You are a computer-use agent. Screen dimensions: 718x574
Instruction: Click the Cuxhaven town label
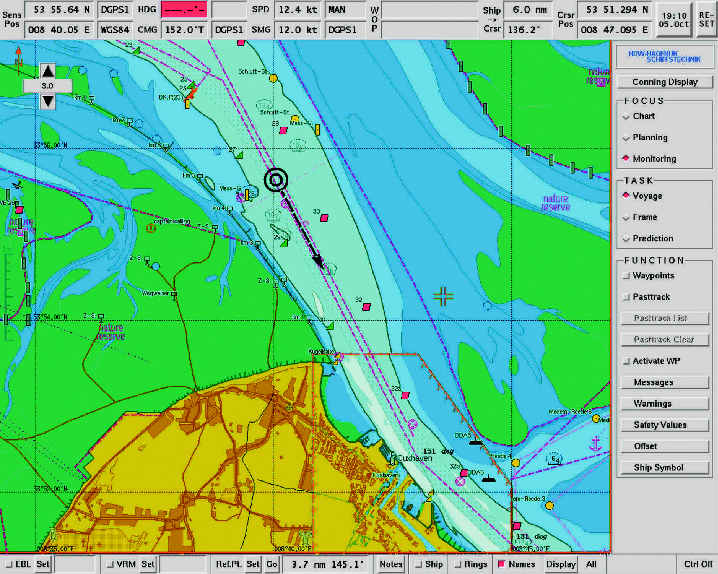(x=415, y=458)
